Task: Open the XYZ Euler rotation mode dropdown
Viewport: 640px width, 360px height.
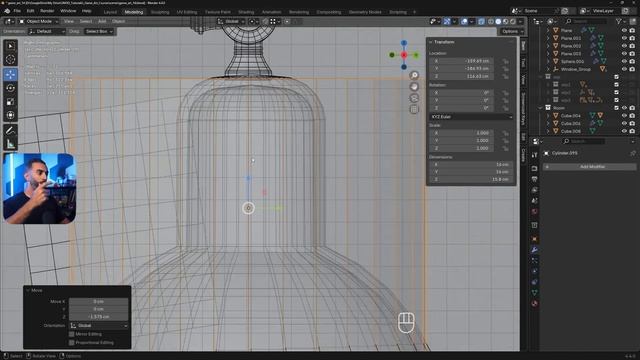Action: 471,117
